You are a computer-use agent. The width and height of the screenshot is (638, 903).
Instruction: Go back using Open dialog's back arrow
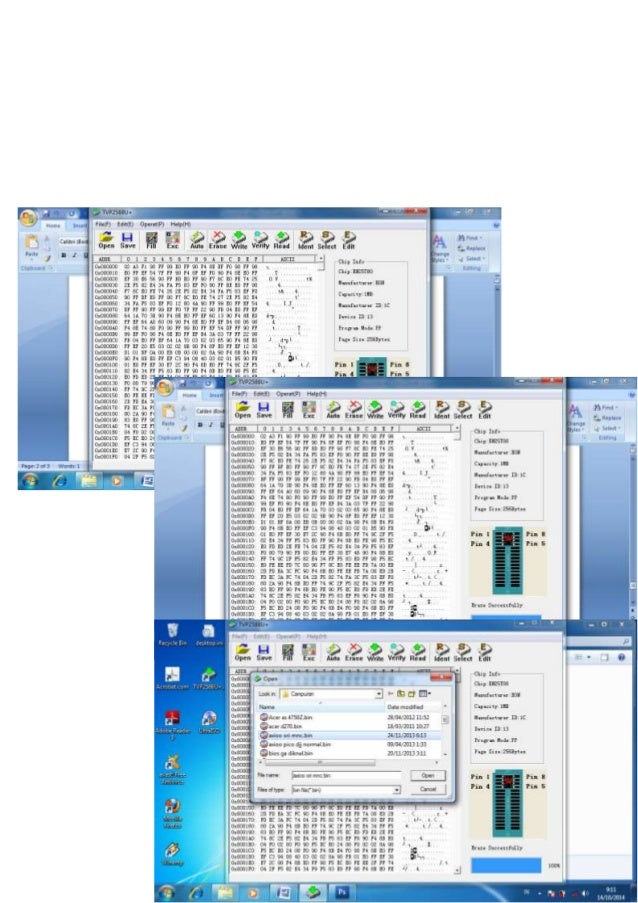[x=390, y=694]
